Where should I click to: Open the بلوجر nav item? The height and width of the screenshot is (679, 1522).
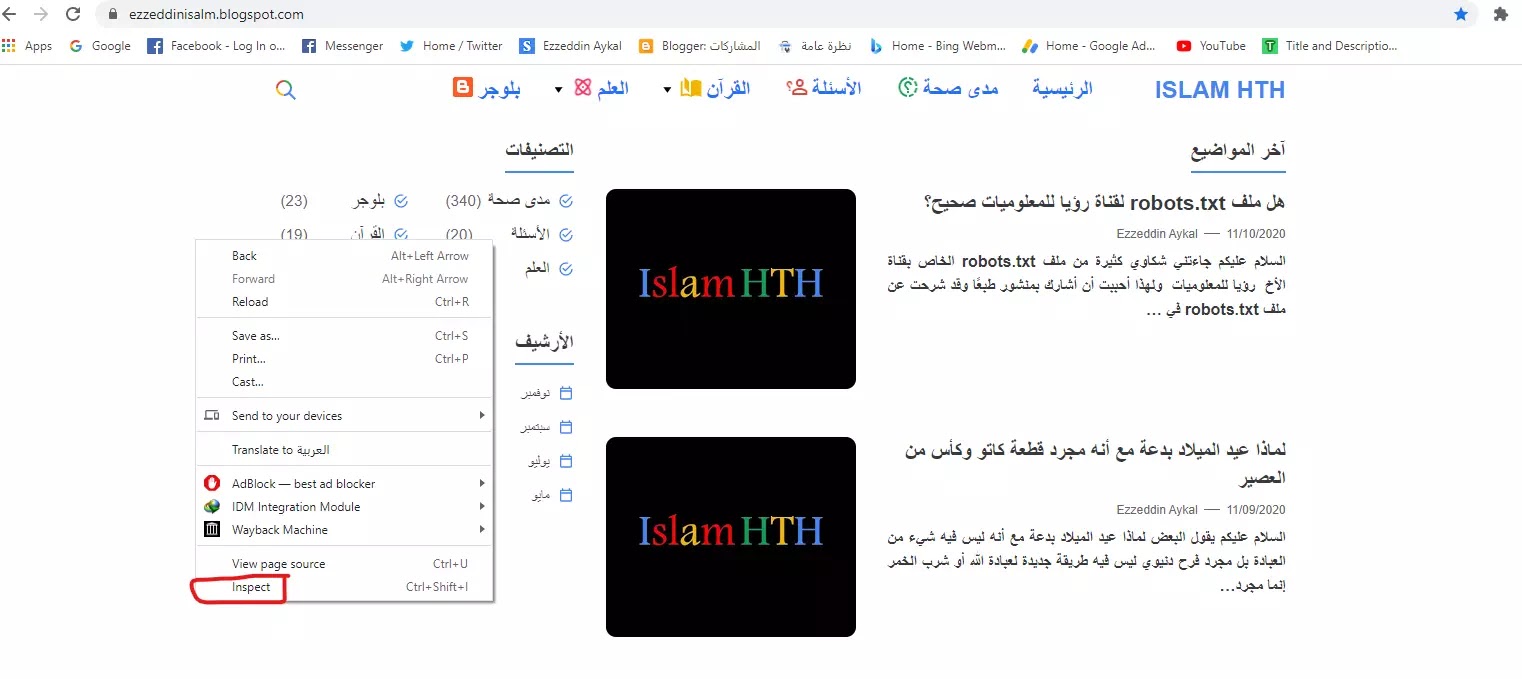pos(487,88)
